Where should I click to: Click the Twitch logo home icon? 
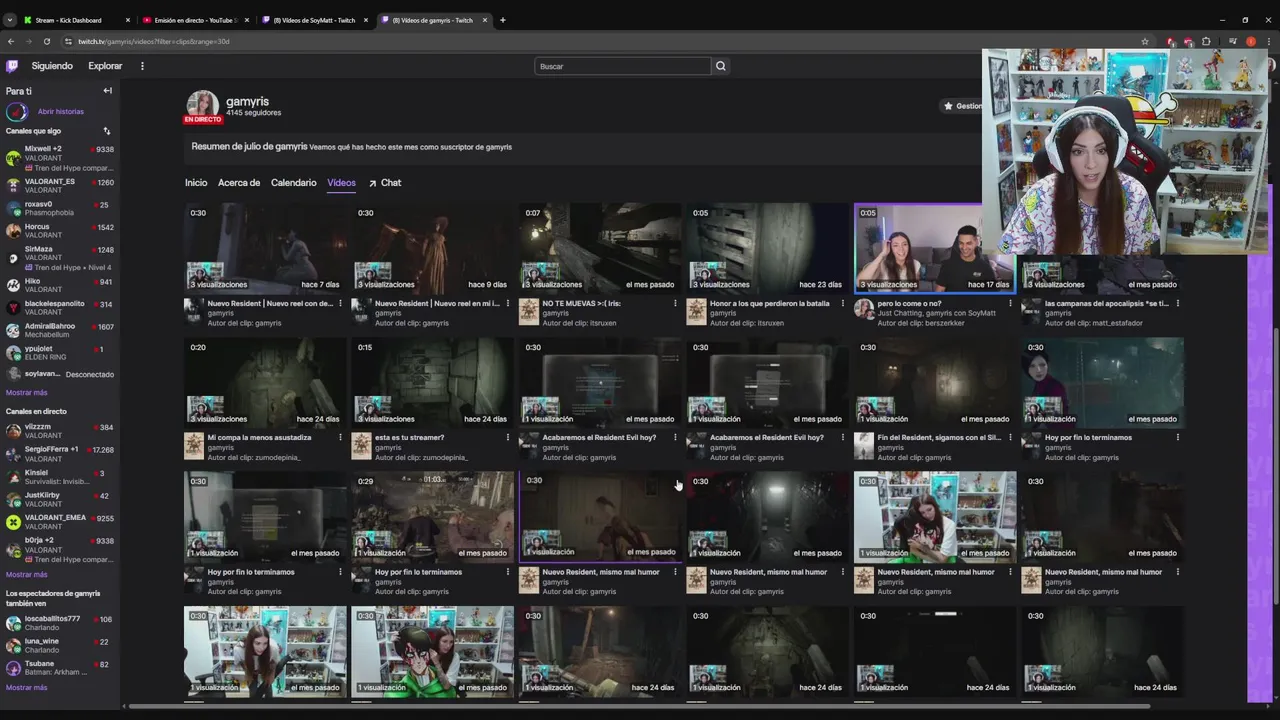12,66
